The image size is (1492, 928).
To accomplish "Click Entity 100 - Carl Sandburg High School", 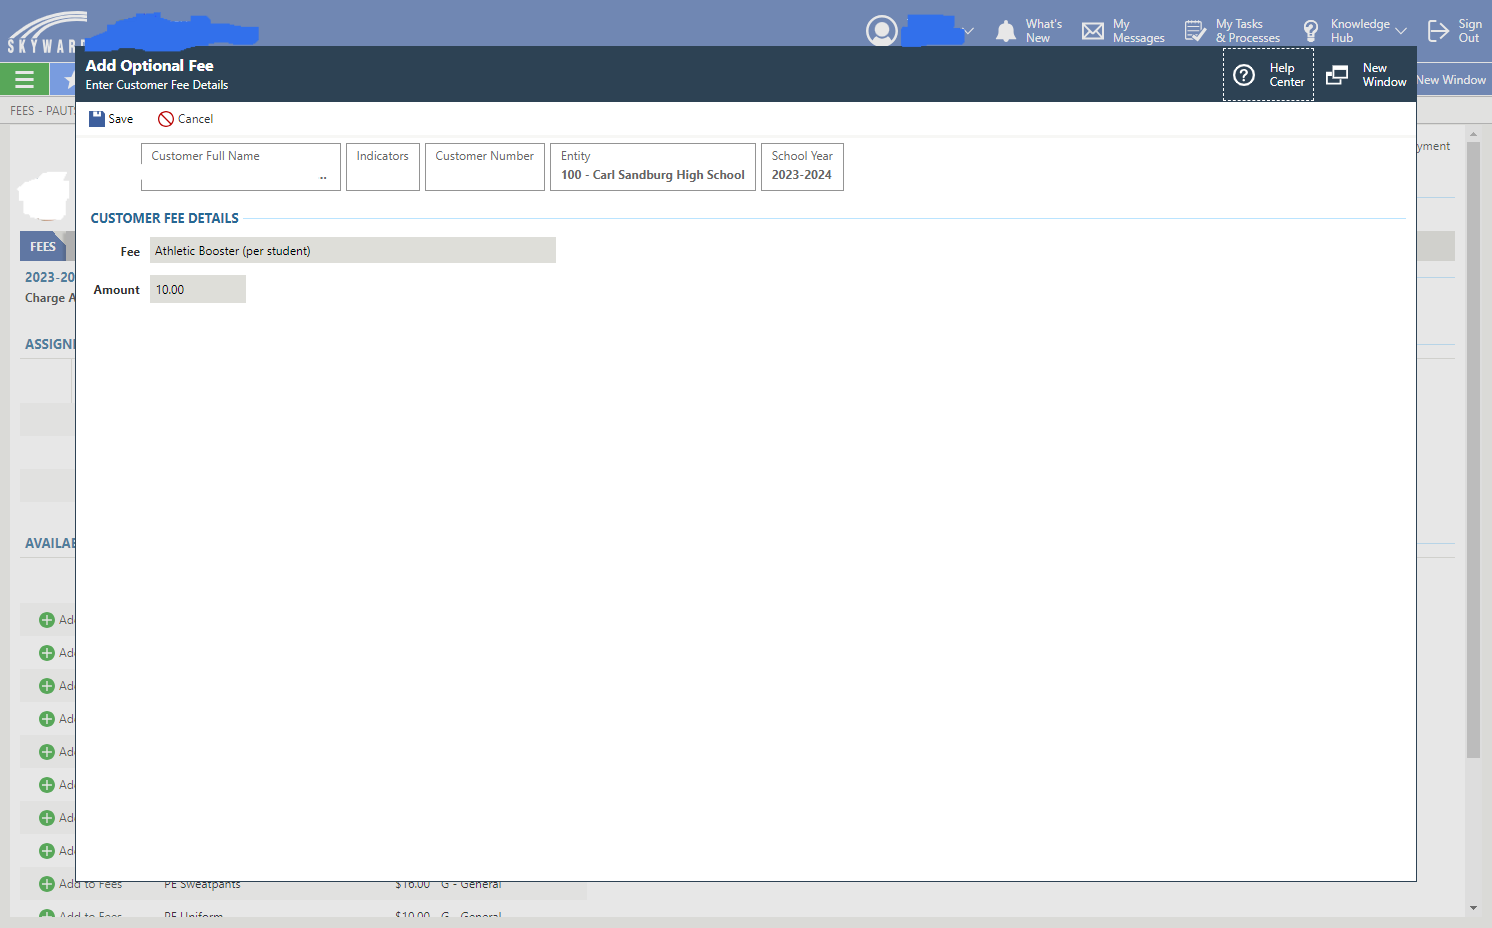I will (653, 167).
